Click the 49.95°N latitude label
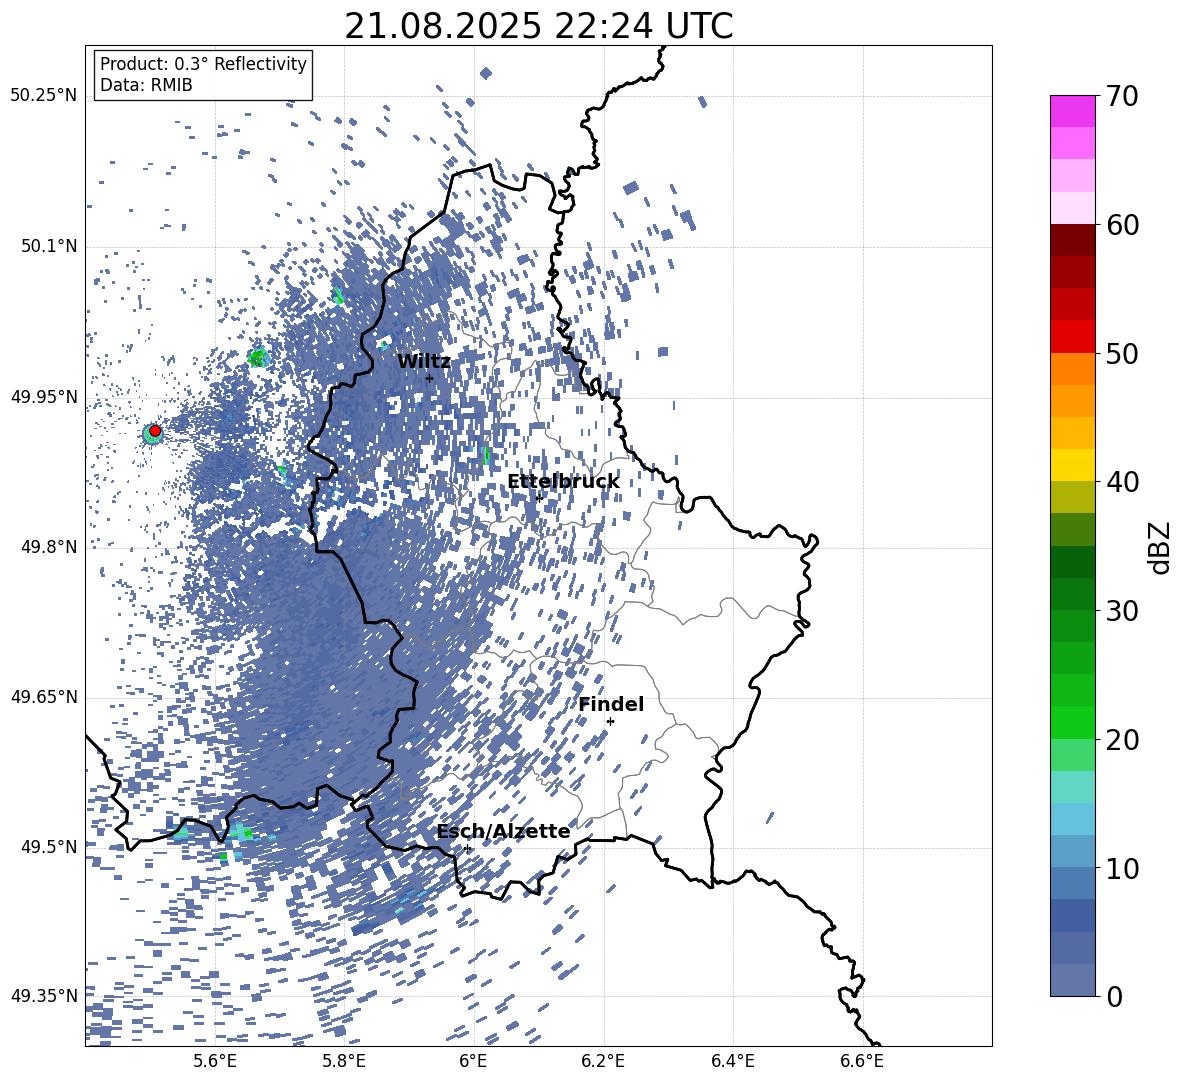Screen dimensions: 1184x1081 coord(44,397)
